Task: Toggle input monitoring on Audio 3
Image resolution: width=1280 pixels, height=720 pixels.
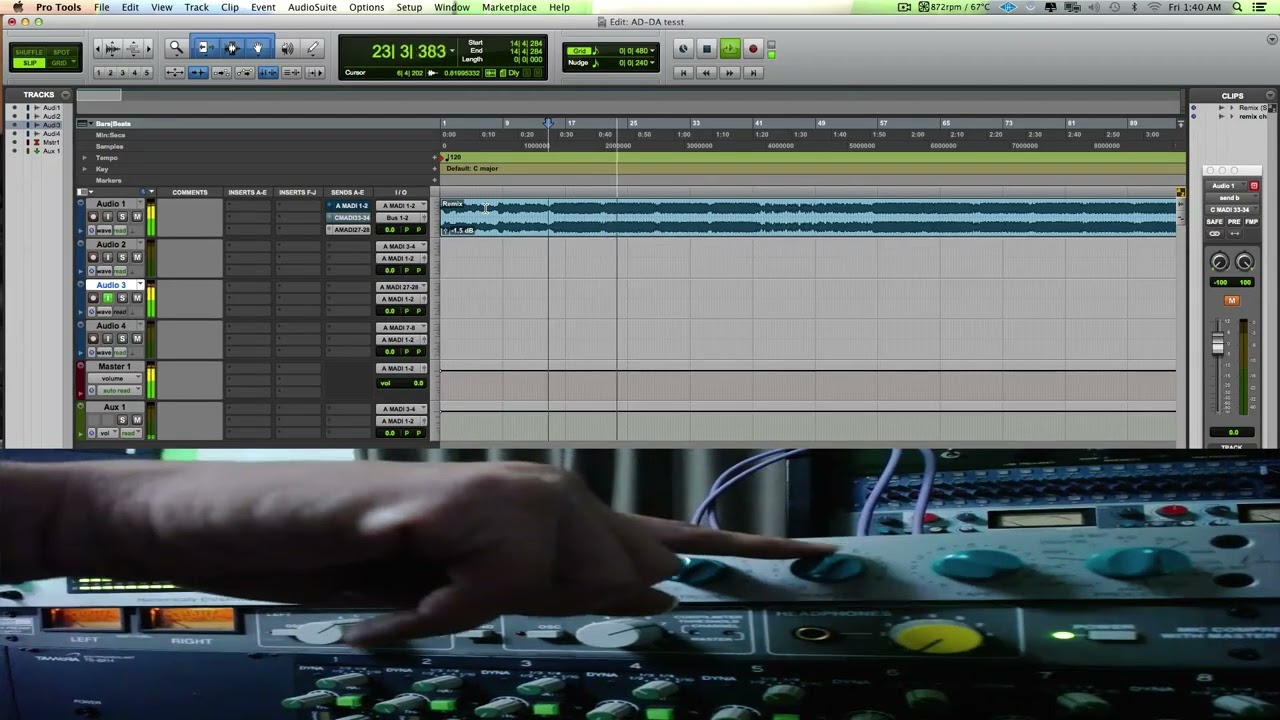Action: click(x=108, y=298)
